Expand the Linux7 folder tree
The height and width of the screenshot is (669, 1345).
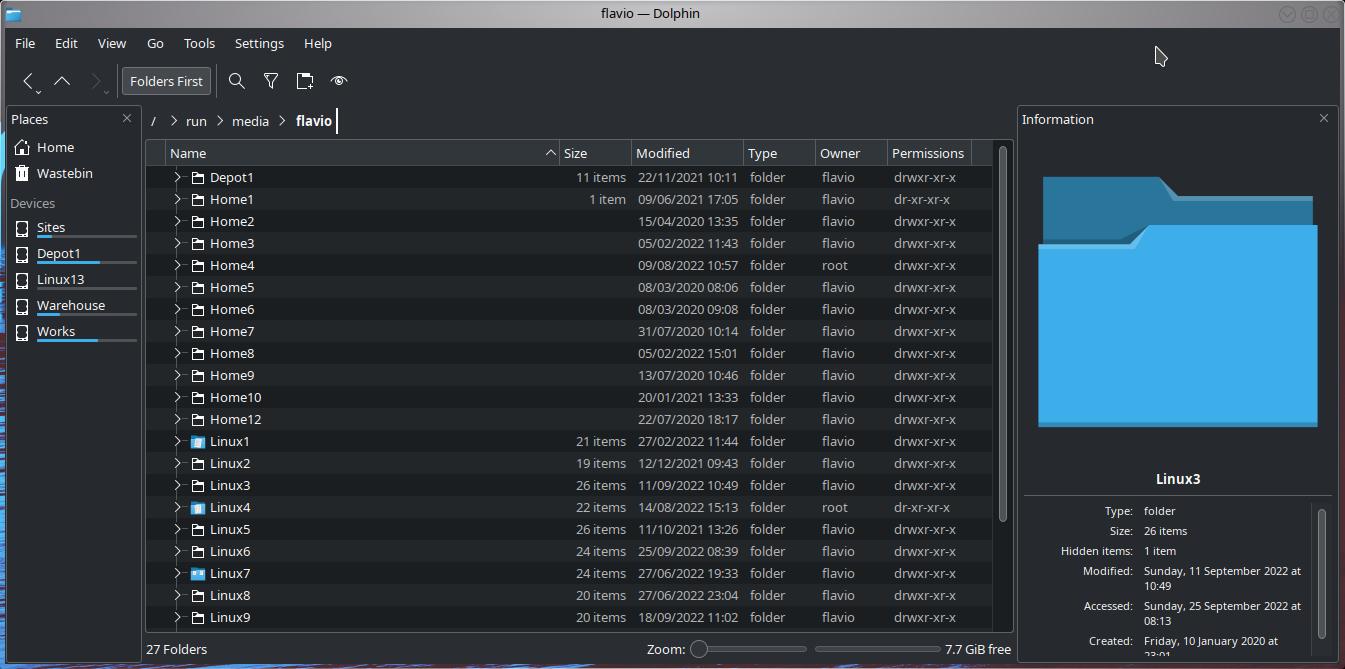coord(177,573)
